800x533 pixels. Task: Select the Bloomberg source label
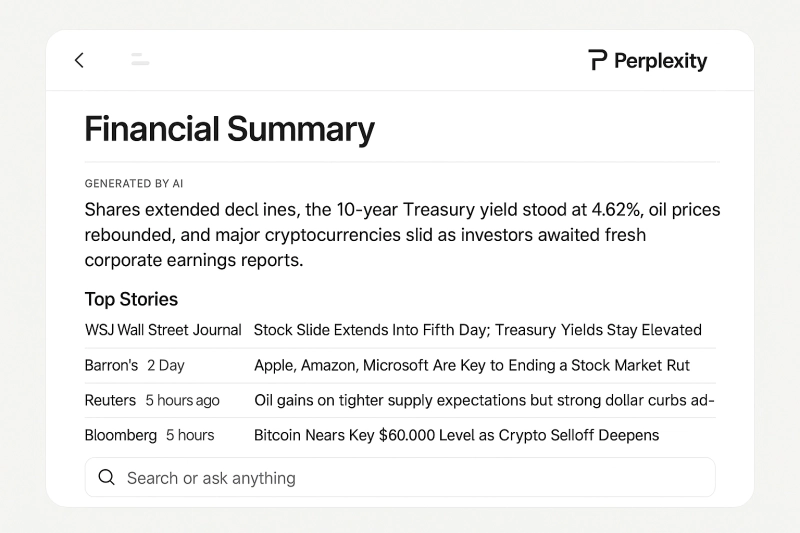pos(121,435)
